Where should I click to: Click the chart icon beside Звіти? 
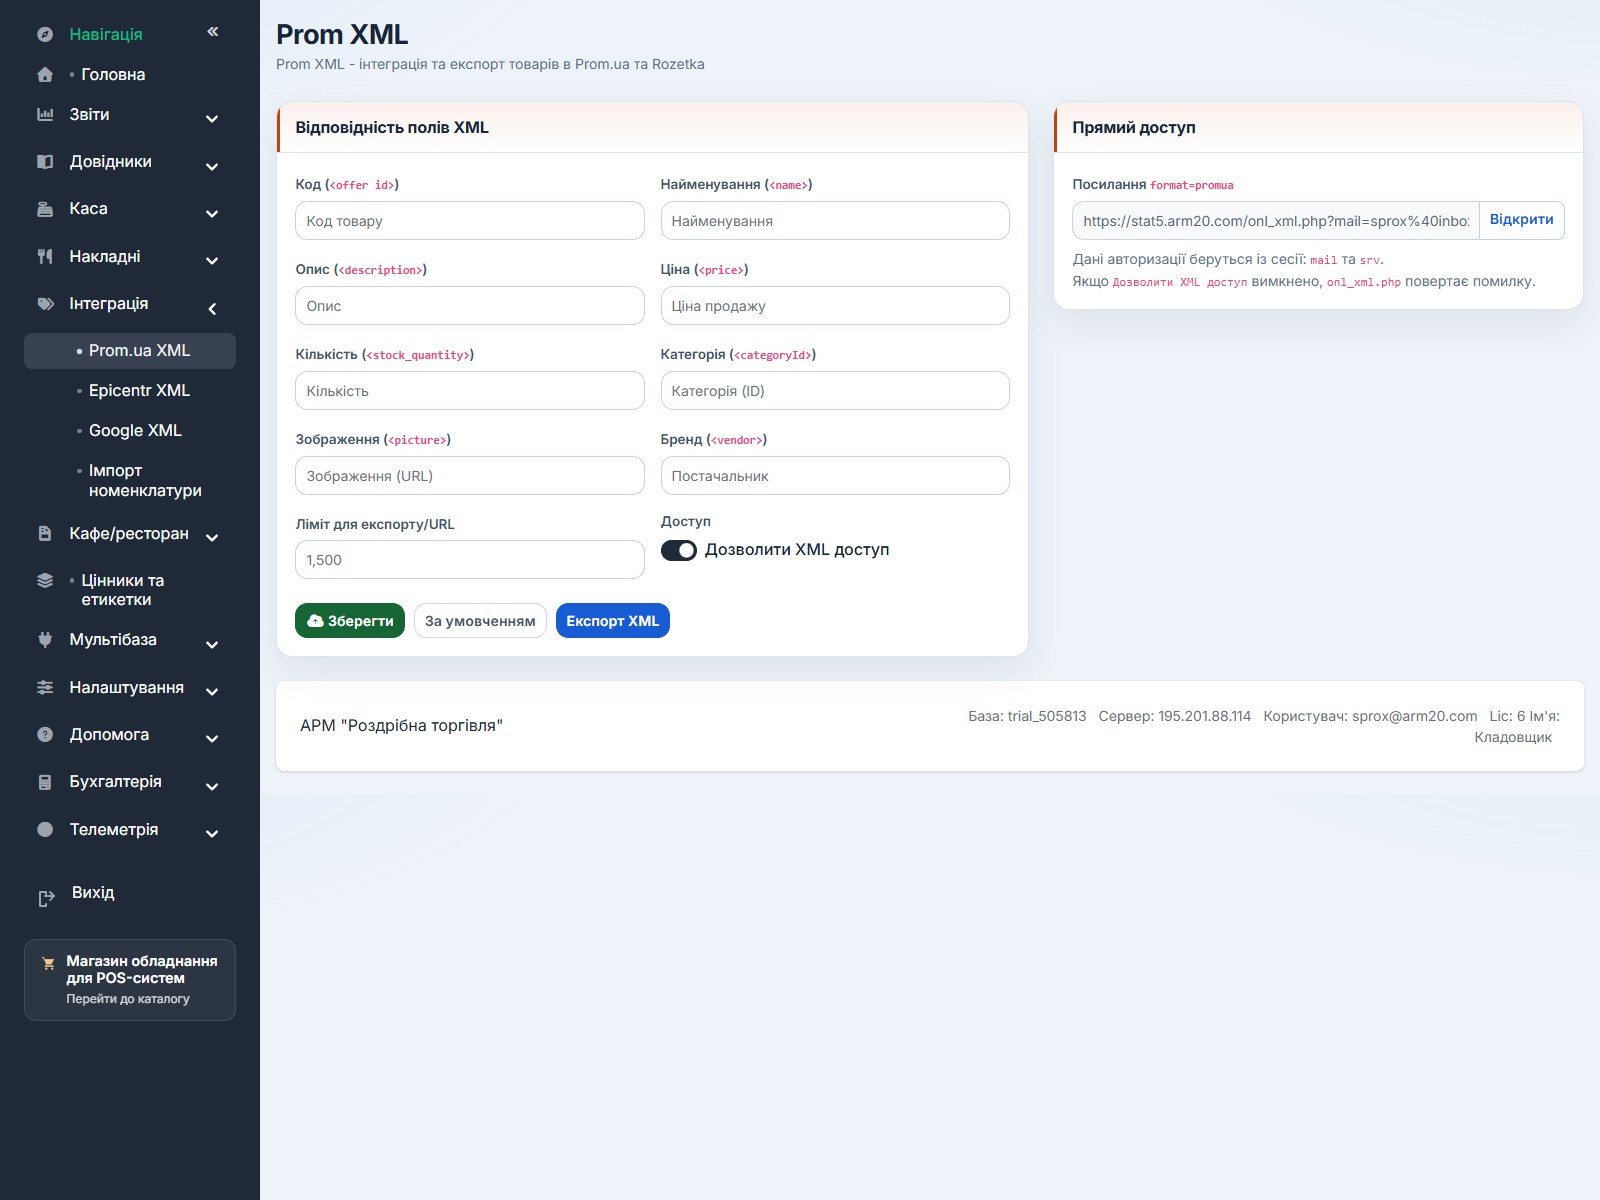tap(45, 114)
